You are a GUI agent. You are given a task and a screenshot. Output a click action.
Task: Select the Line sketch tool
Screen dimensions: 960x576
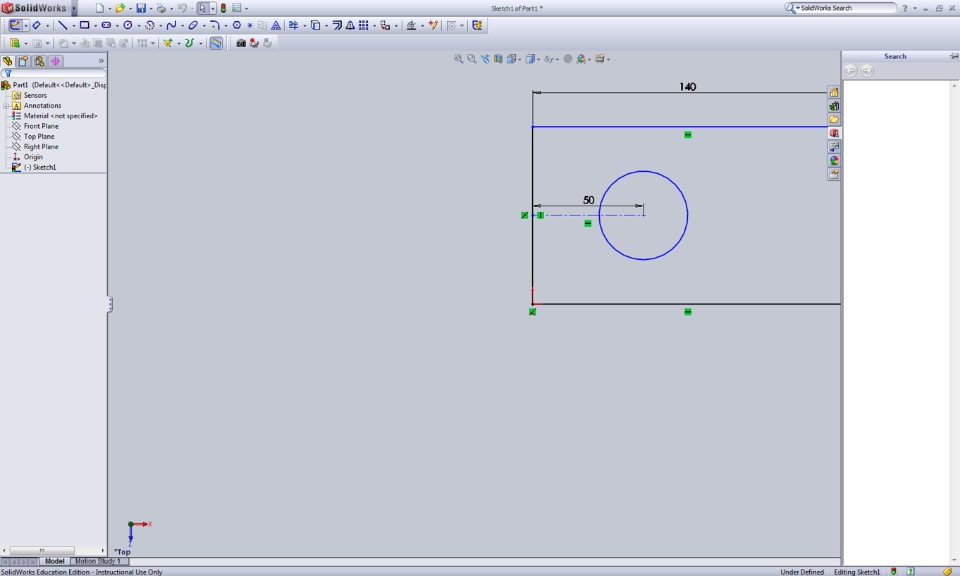tap(62, 25)
